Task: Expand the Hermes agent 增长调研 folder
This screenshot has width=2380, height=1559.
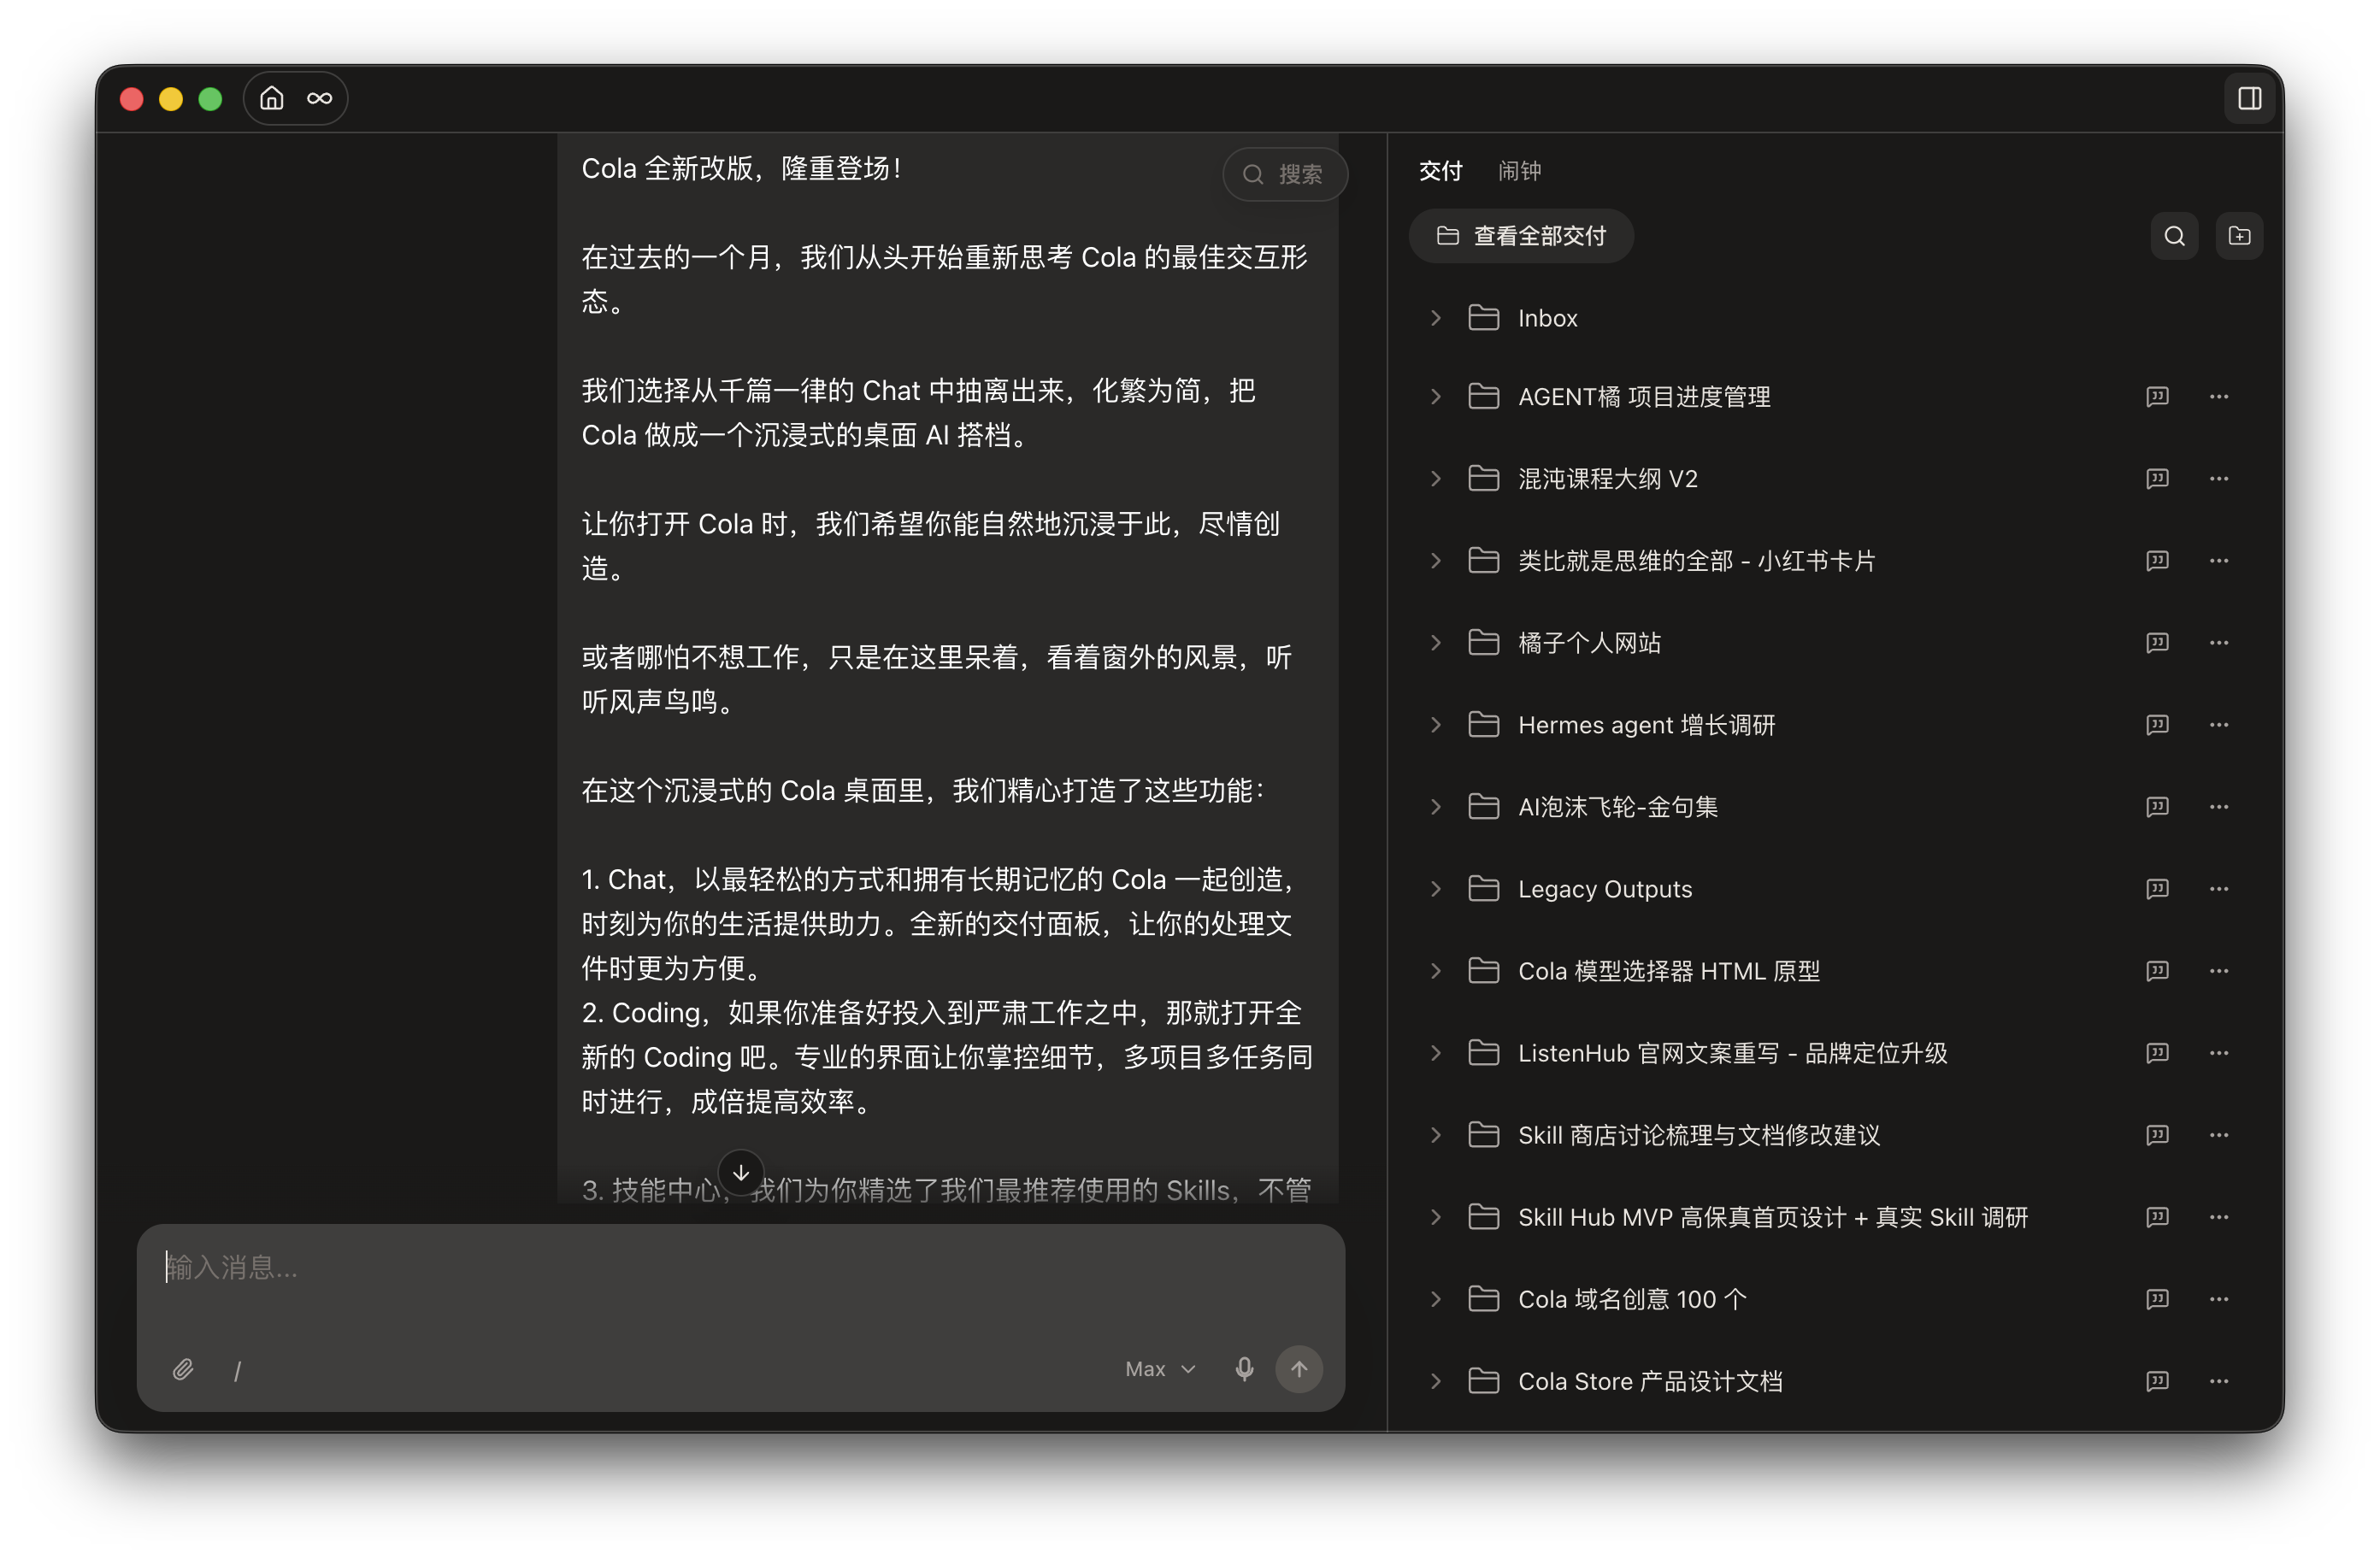Action: [1436, 725]
